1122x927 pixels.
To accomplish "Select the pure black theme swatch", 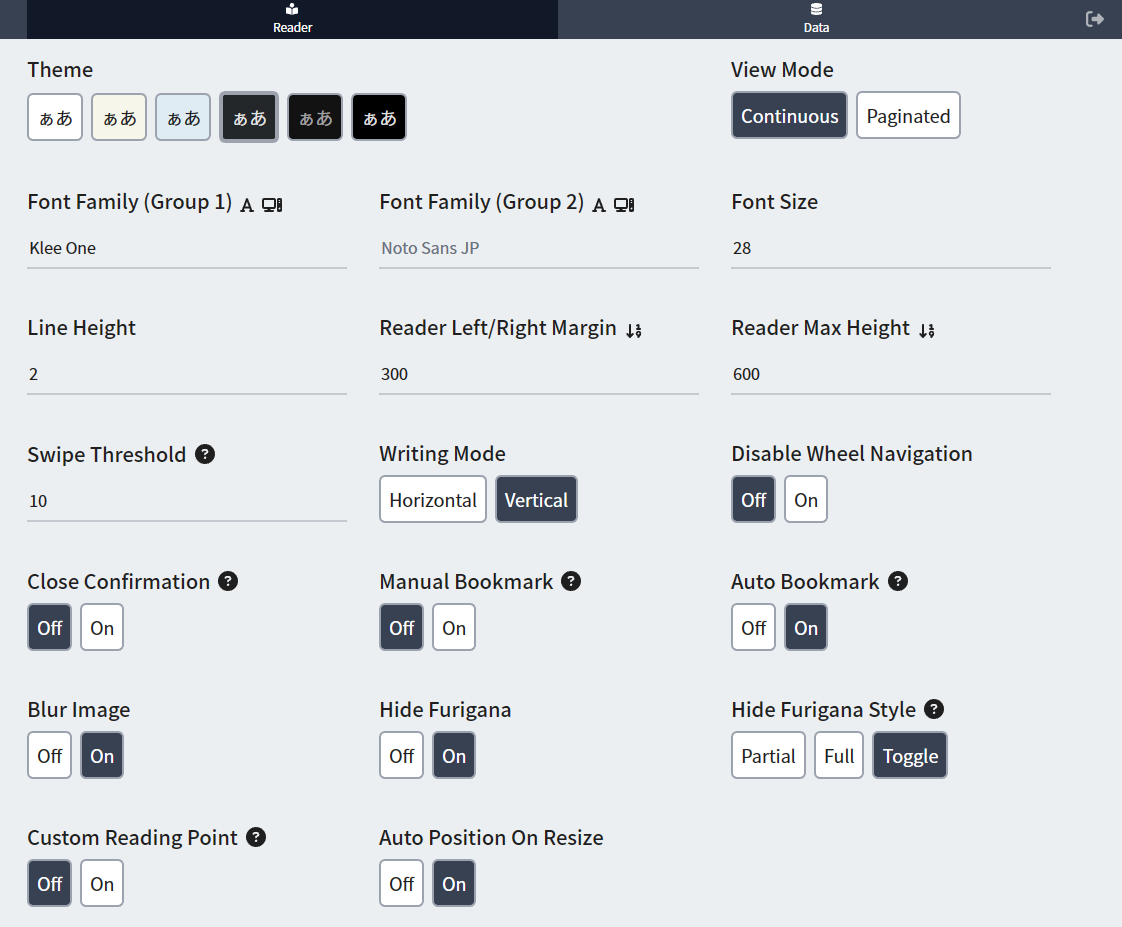I will pos(379,118).
